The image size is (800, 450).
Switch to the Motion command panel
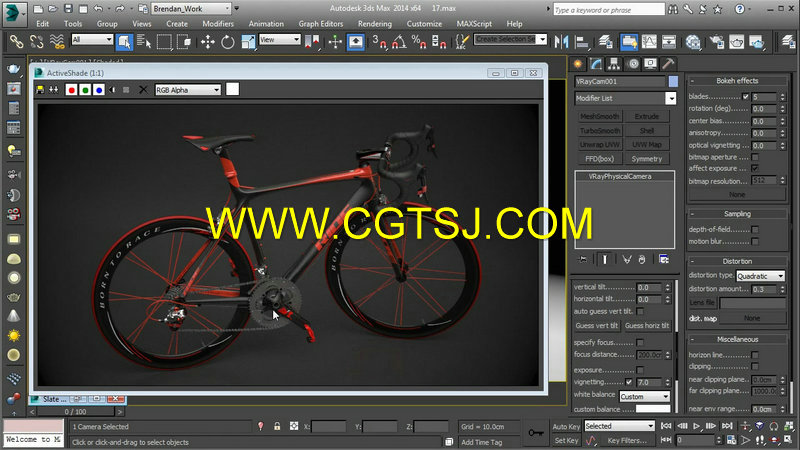click(633, 64)
